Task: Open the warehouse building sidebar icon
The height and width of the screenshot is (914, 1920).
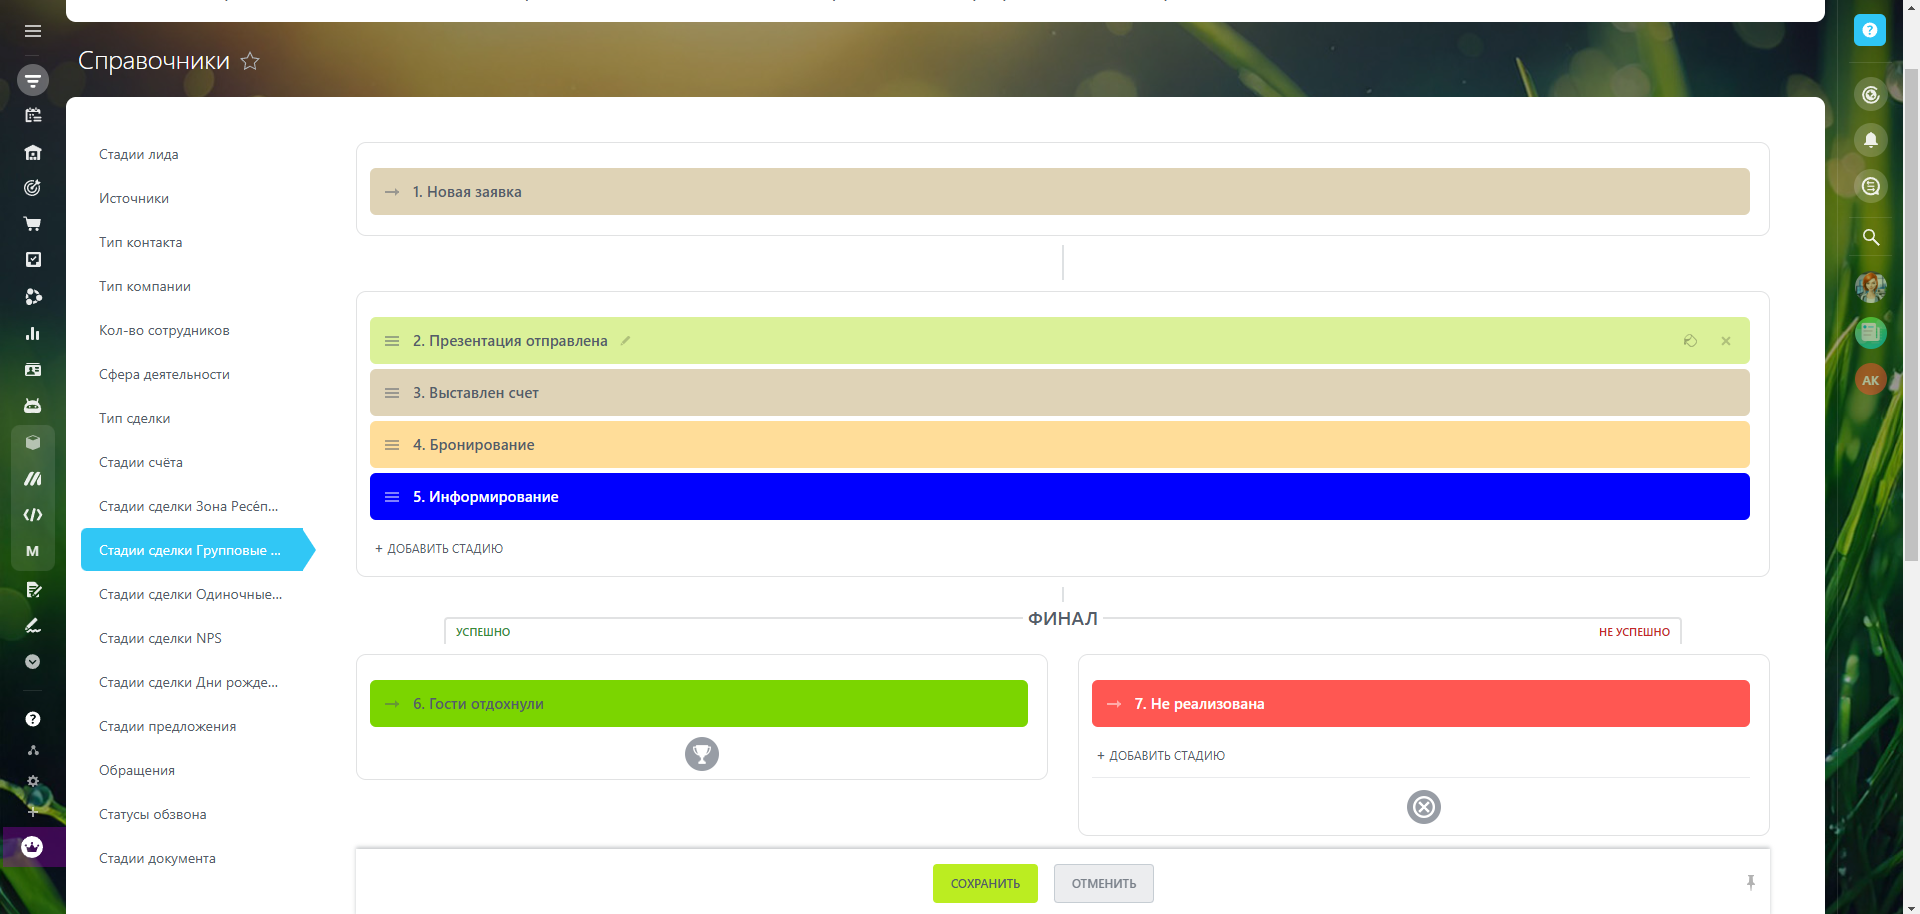Action: (x=33, y=152)
